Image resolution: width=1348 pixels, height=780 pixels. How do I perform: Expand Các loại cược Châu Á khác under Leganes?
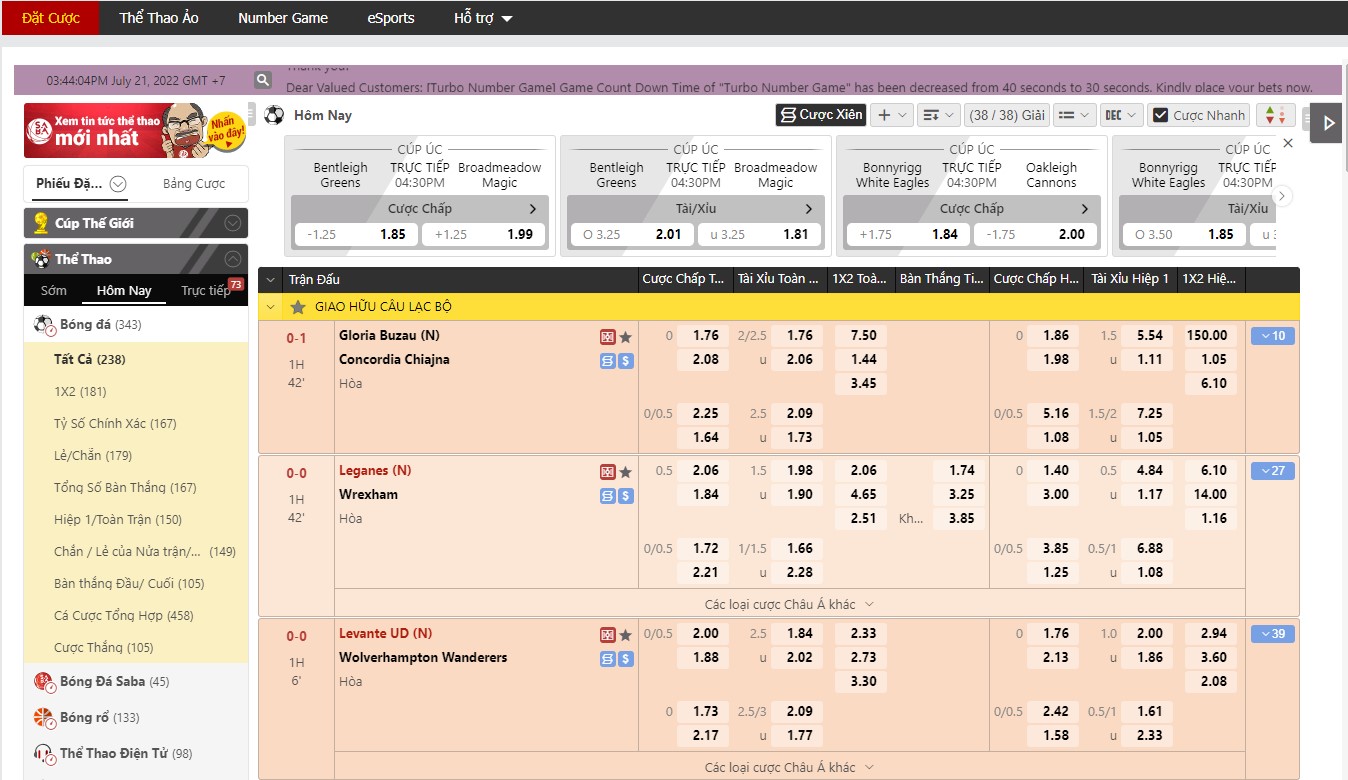click(790, 604)
